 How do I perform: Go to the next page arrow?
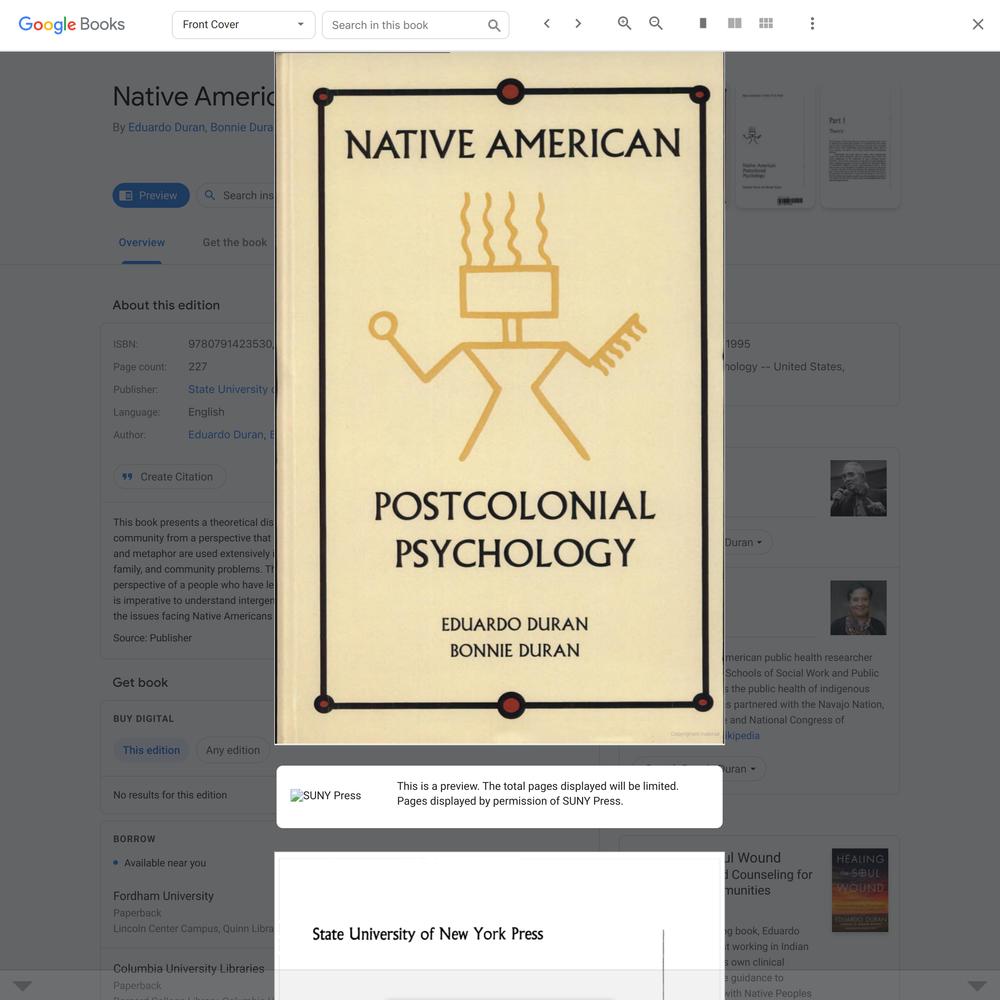(578, 24)
